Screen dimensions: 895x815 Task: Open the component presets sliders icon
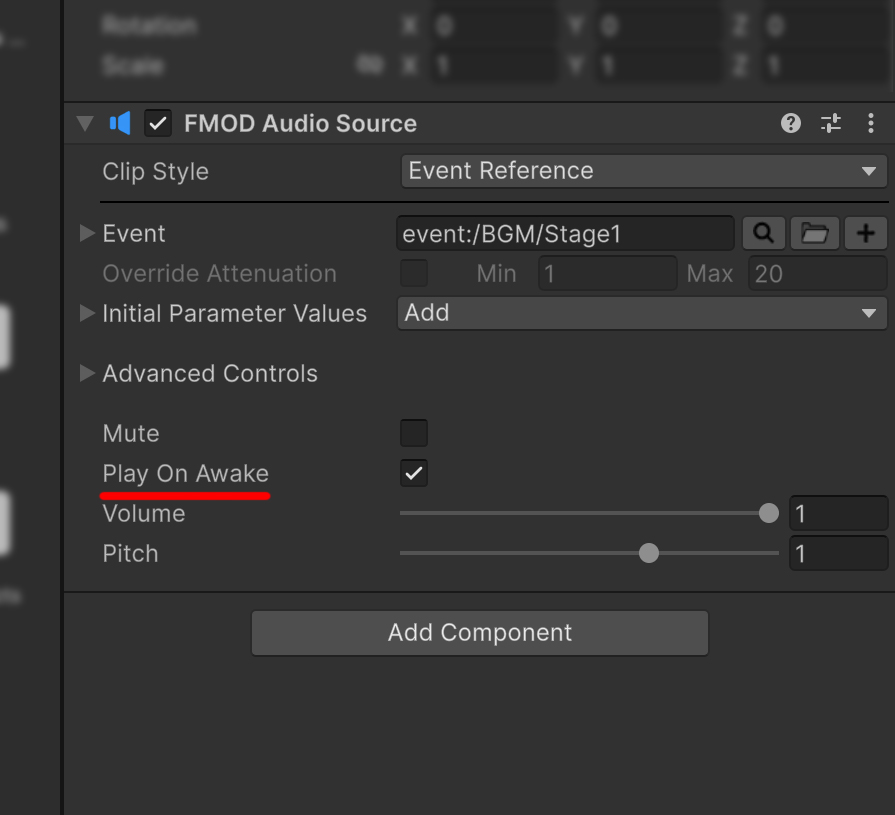click(831, 123)
